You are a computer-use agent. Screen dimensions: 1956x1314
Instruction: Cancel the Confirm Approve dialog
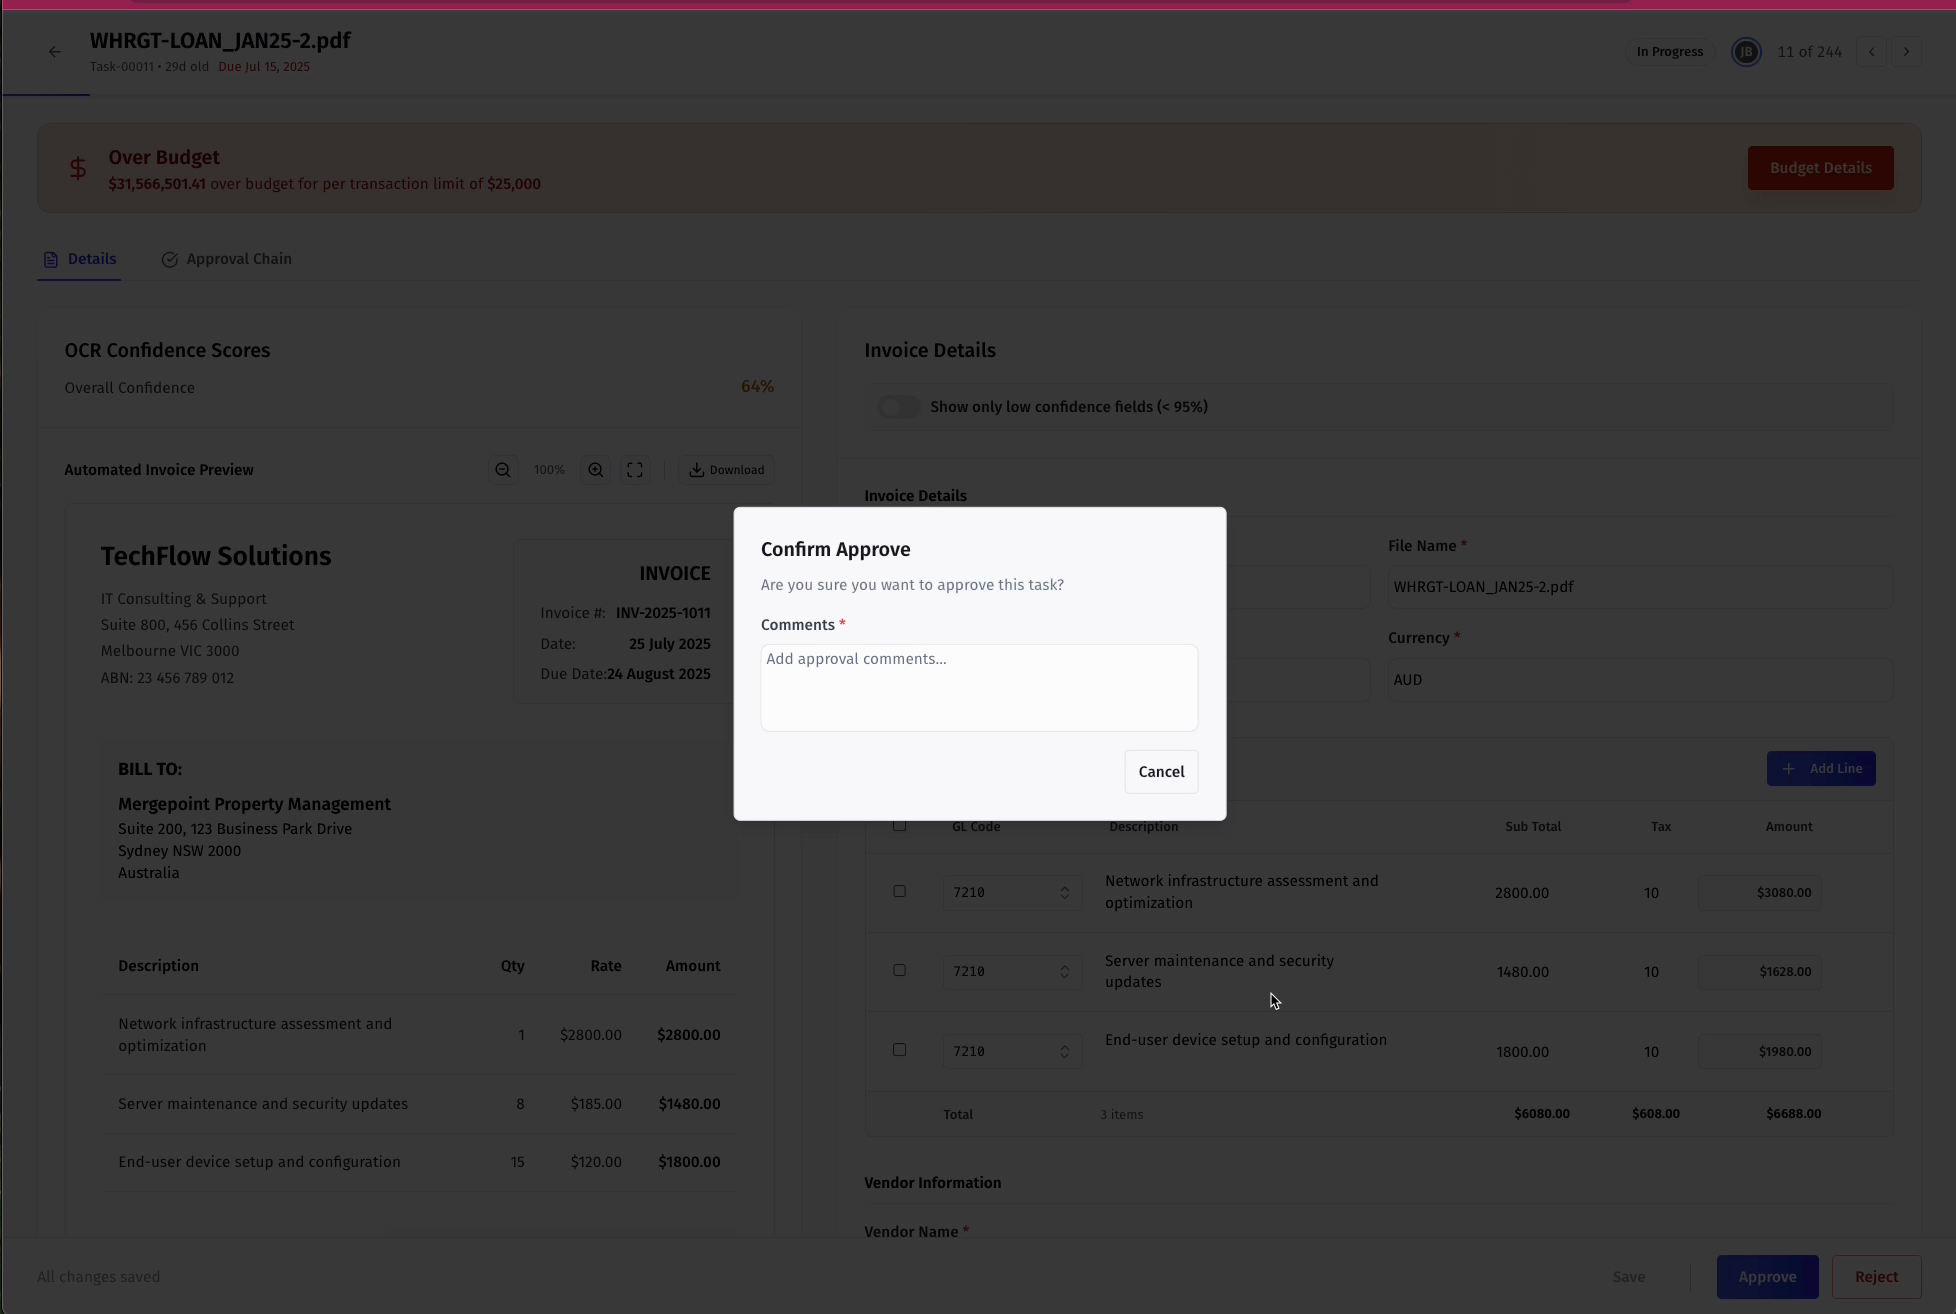tap(1161, 772)
